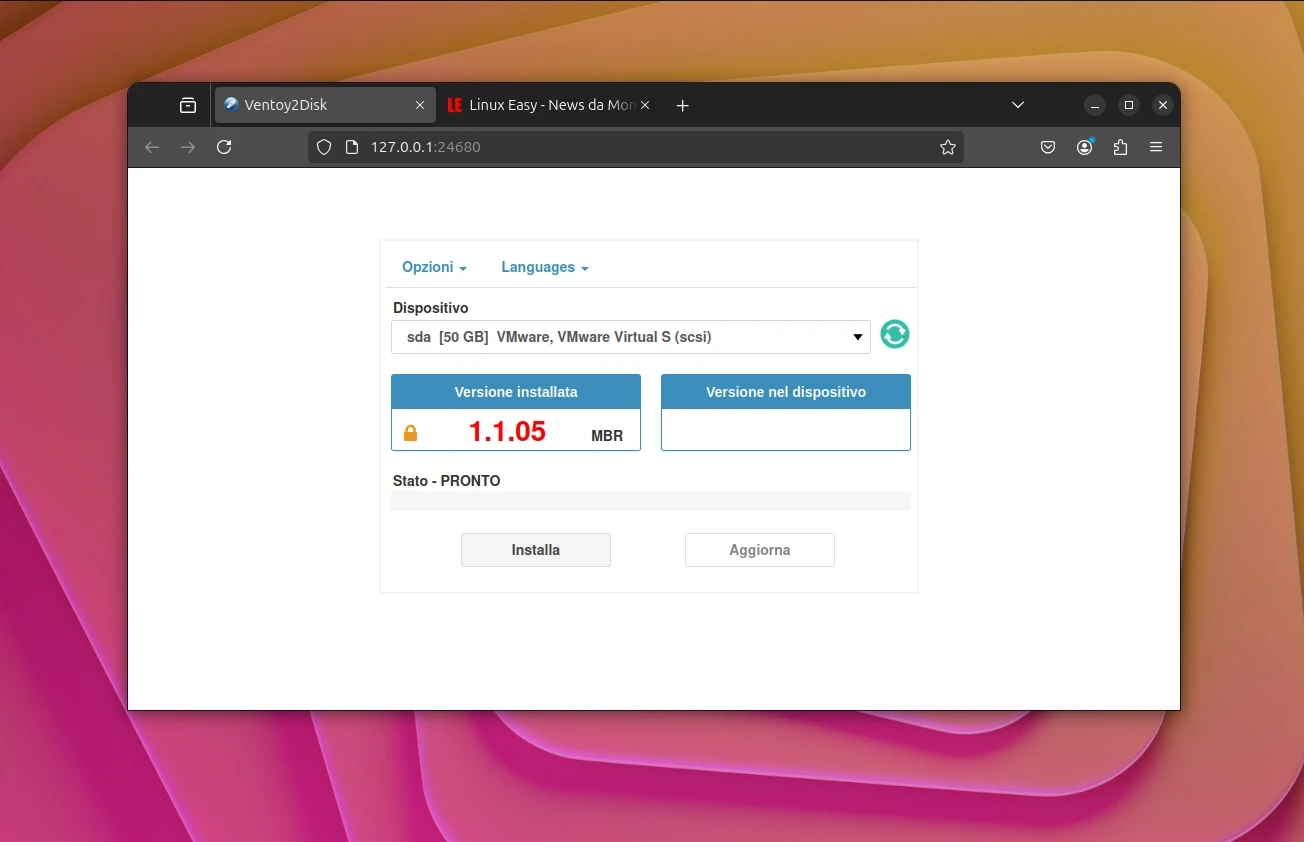Open the Firefox extensions puzzle icon

tap(1120, 147)
